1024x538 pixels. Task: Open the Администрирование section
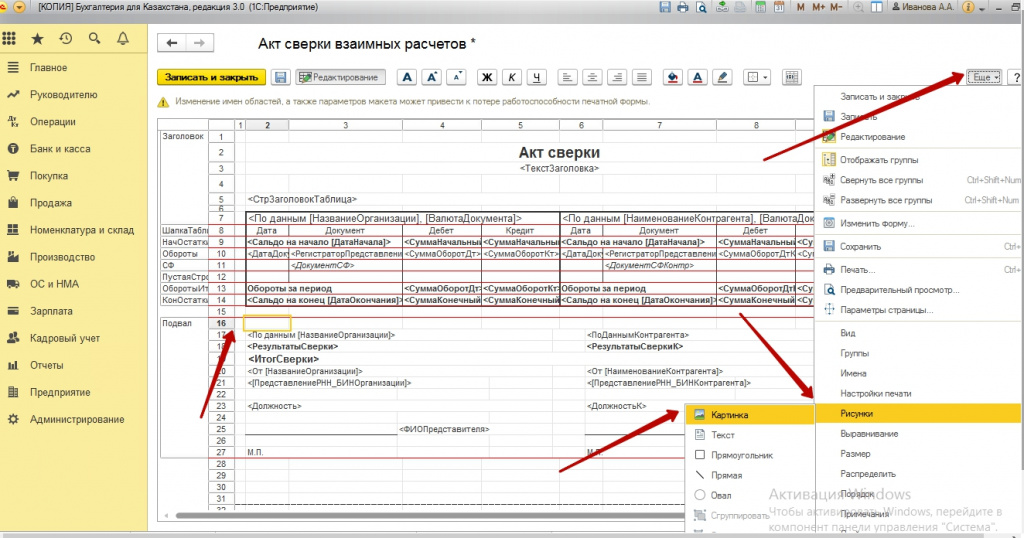pyautogui.click(x=77, y=419)
